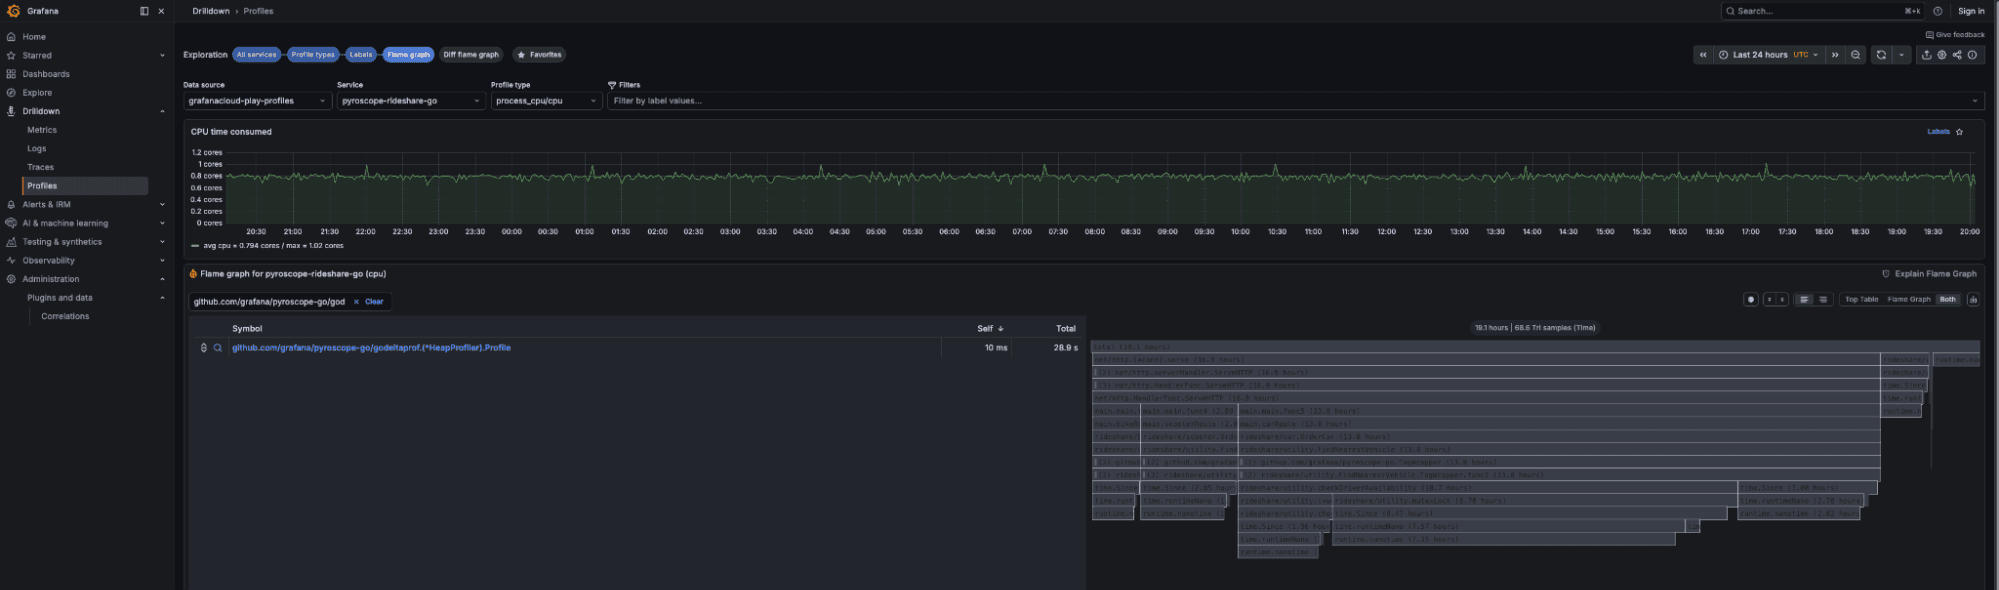Favorite the CPU time consumed panel star
Image resolution: width=1999 pixels, height=590 pixels.
1959,132
